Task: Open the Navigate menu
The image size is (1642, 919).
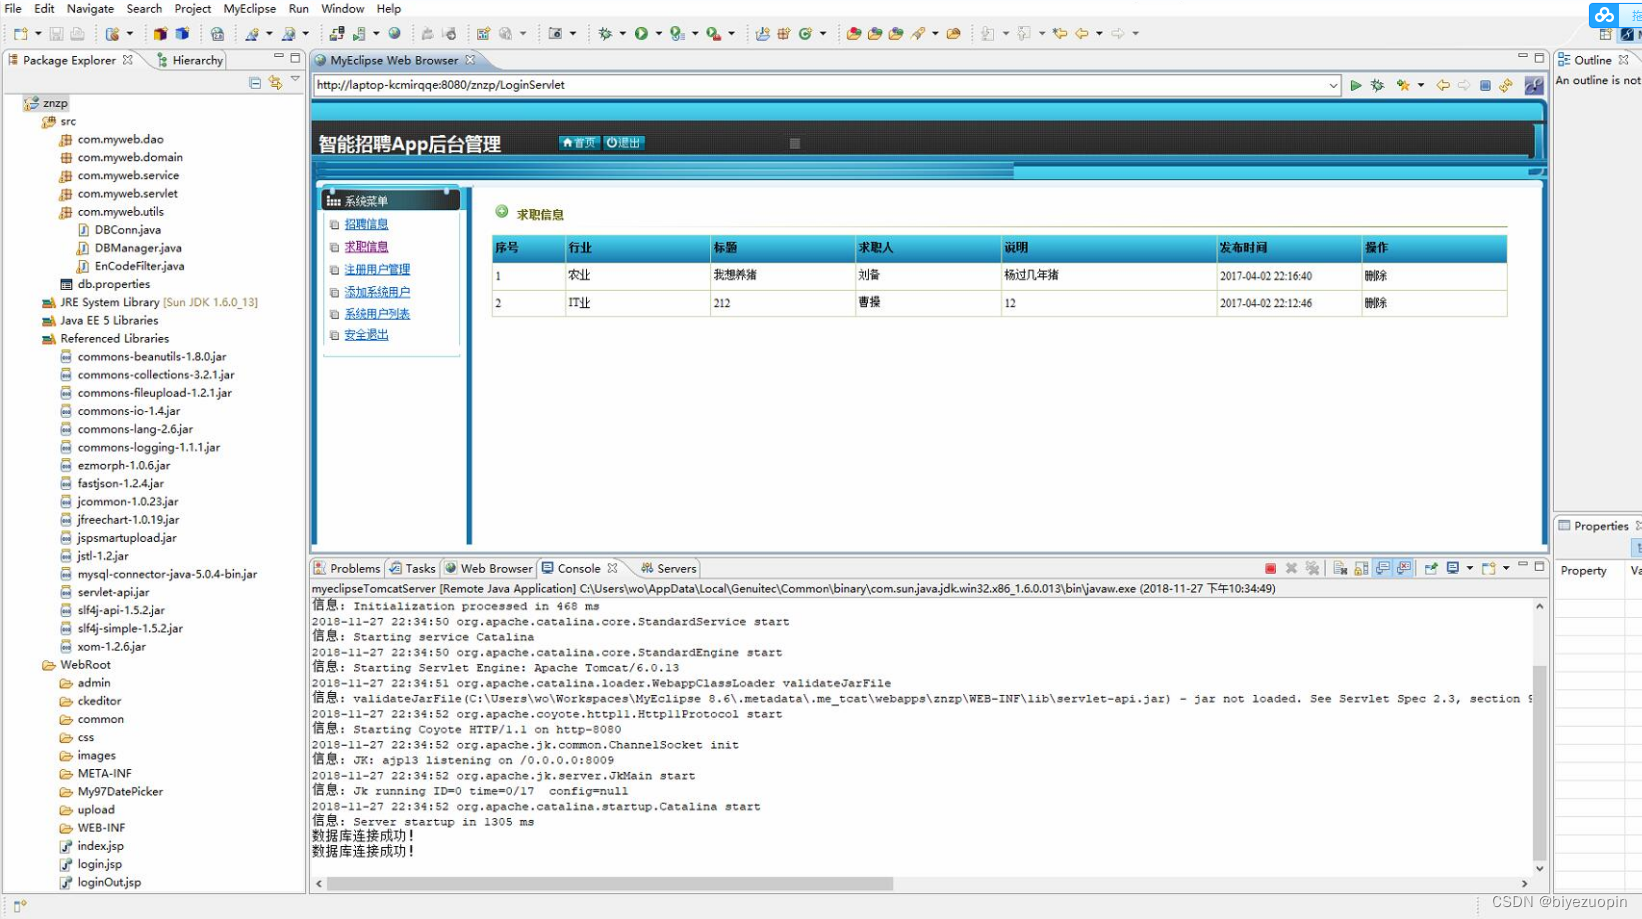Action: pyautogui.click(x=90, y=8)
